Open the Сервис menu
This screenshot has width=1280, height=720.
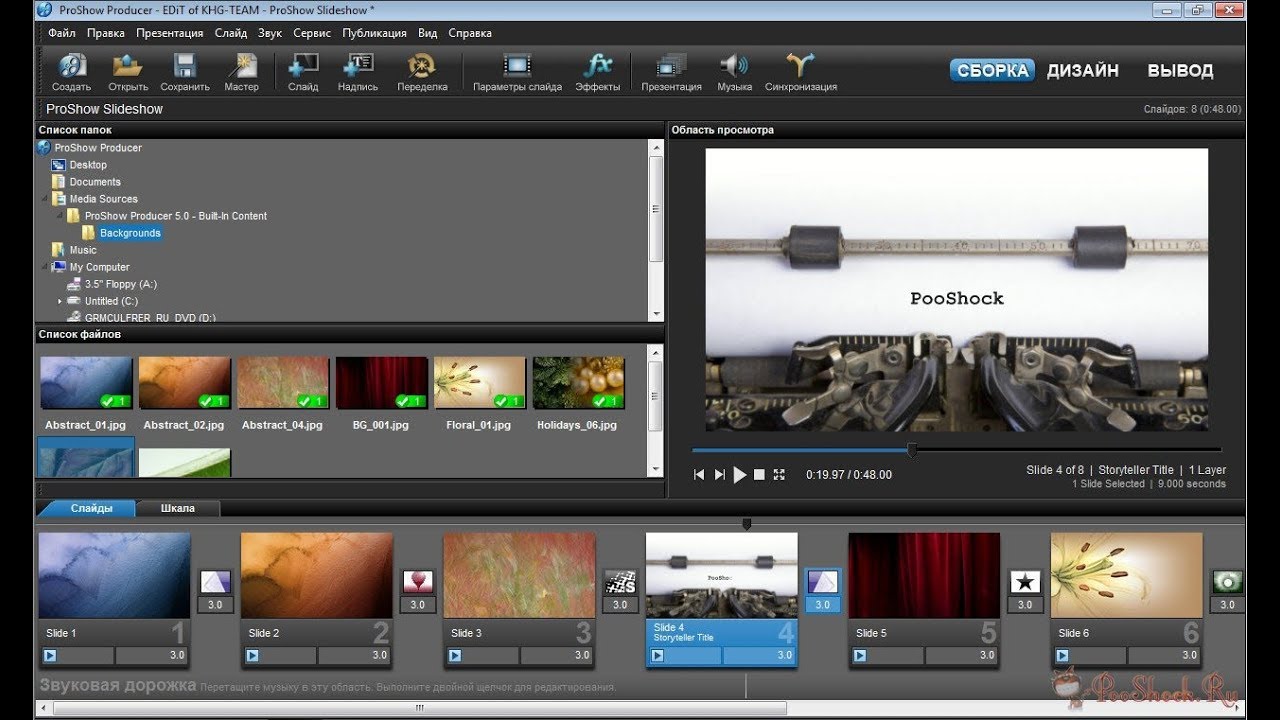tap(312, 33)
